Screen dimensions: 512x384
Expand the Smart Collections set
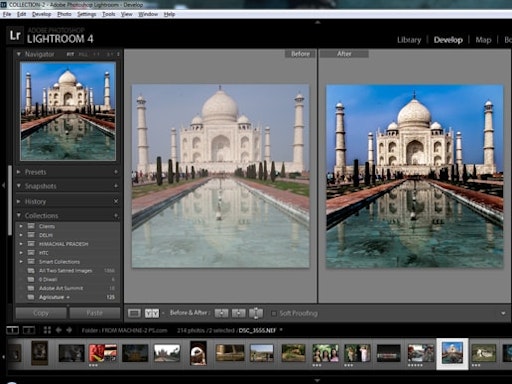pos(21,262)
